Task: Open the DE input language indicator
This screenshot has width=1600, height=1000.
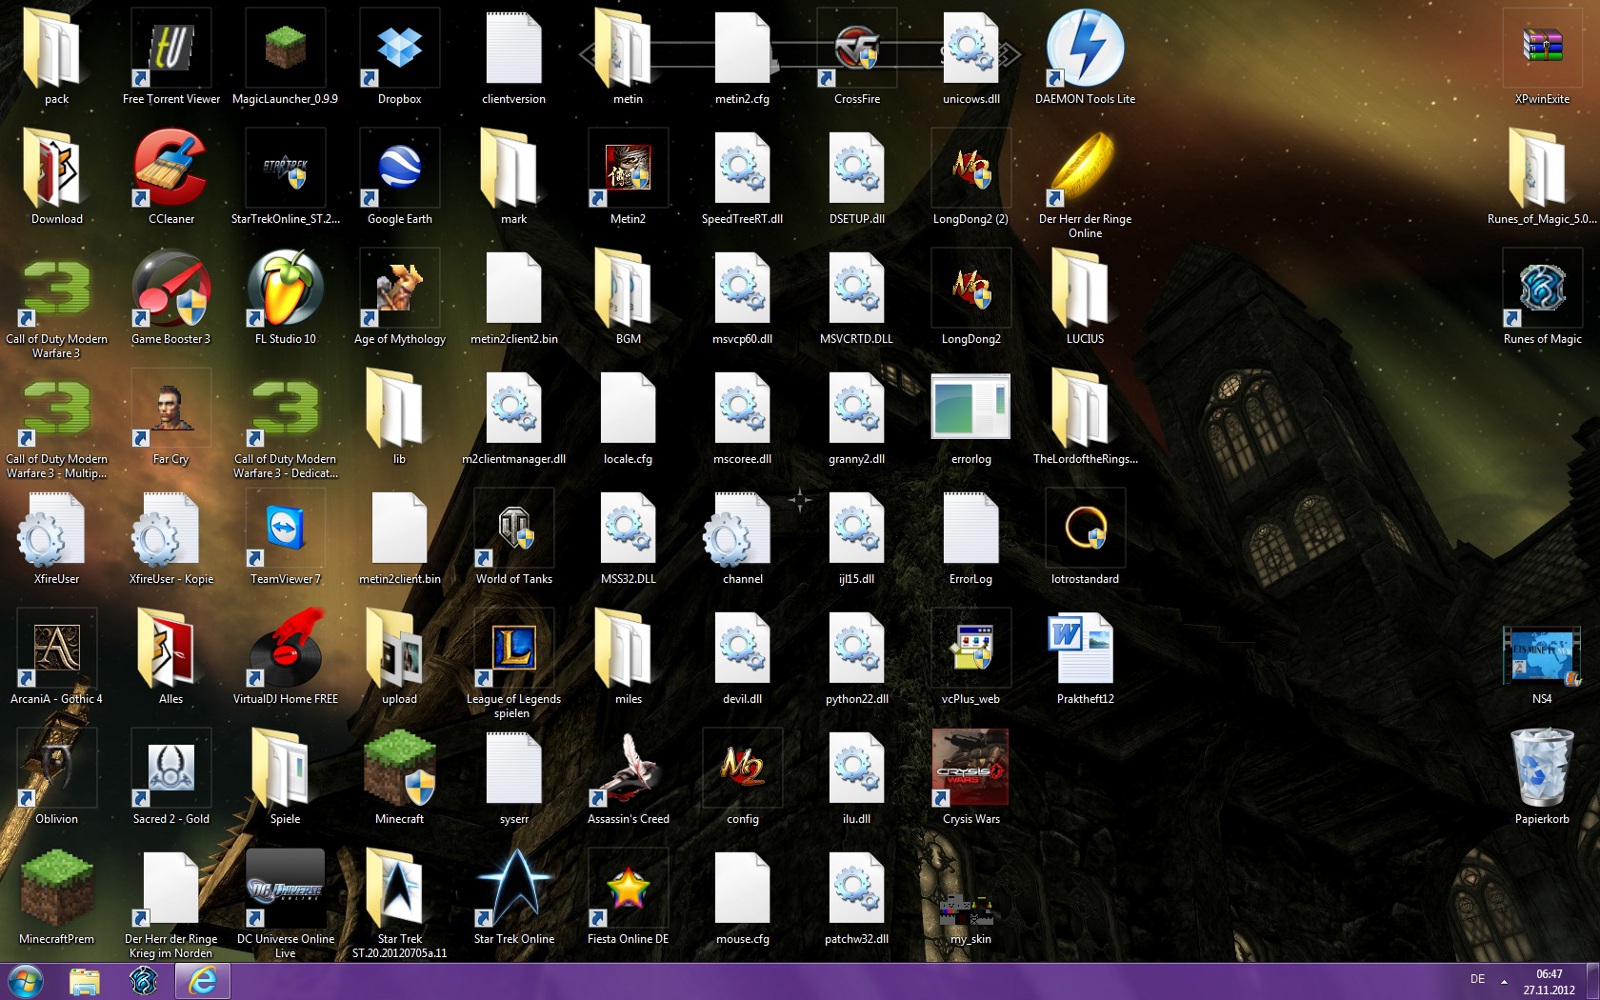Action: point(1478,979)
